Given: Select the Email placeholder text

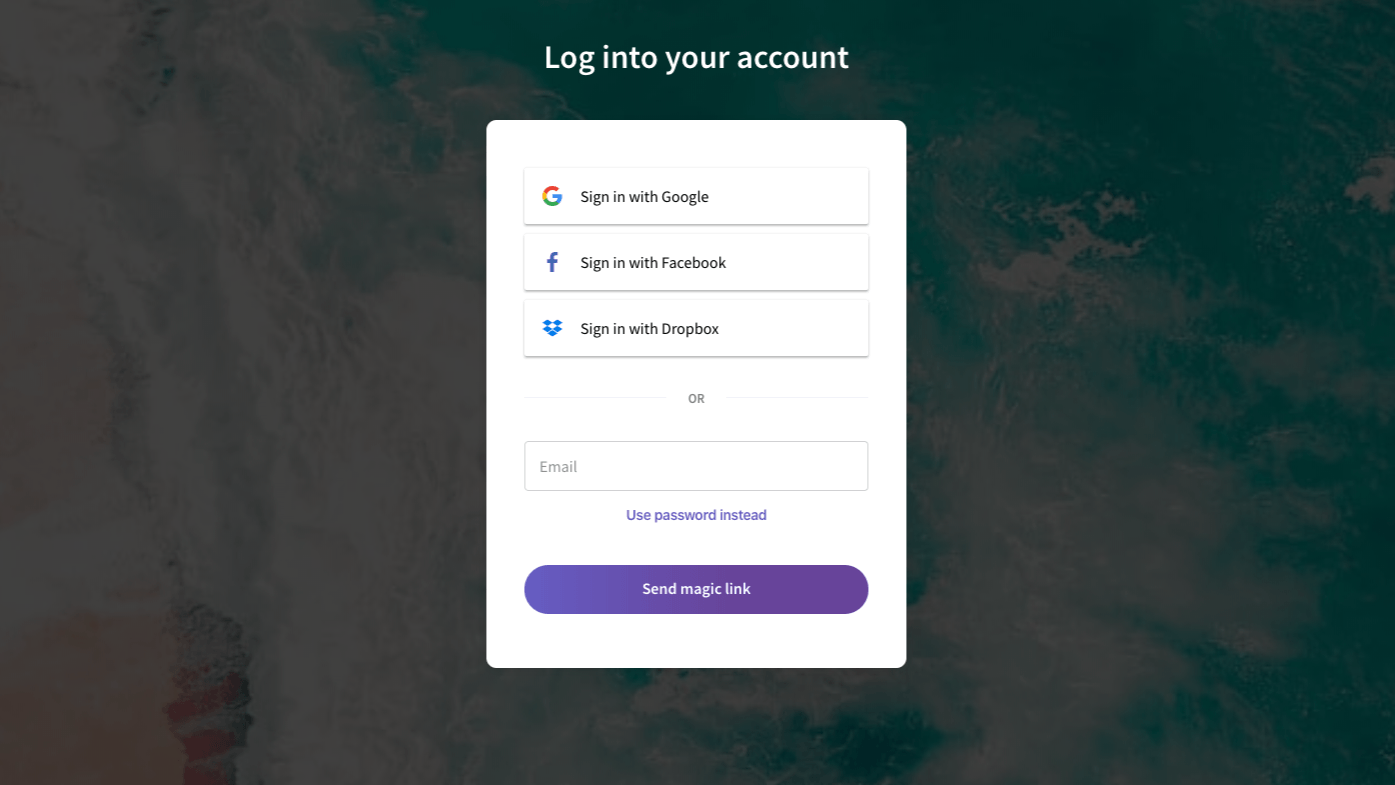Looking at the screenshot, I should 558,466.
